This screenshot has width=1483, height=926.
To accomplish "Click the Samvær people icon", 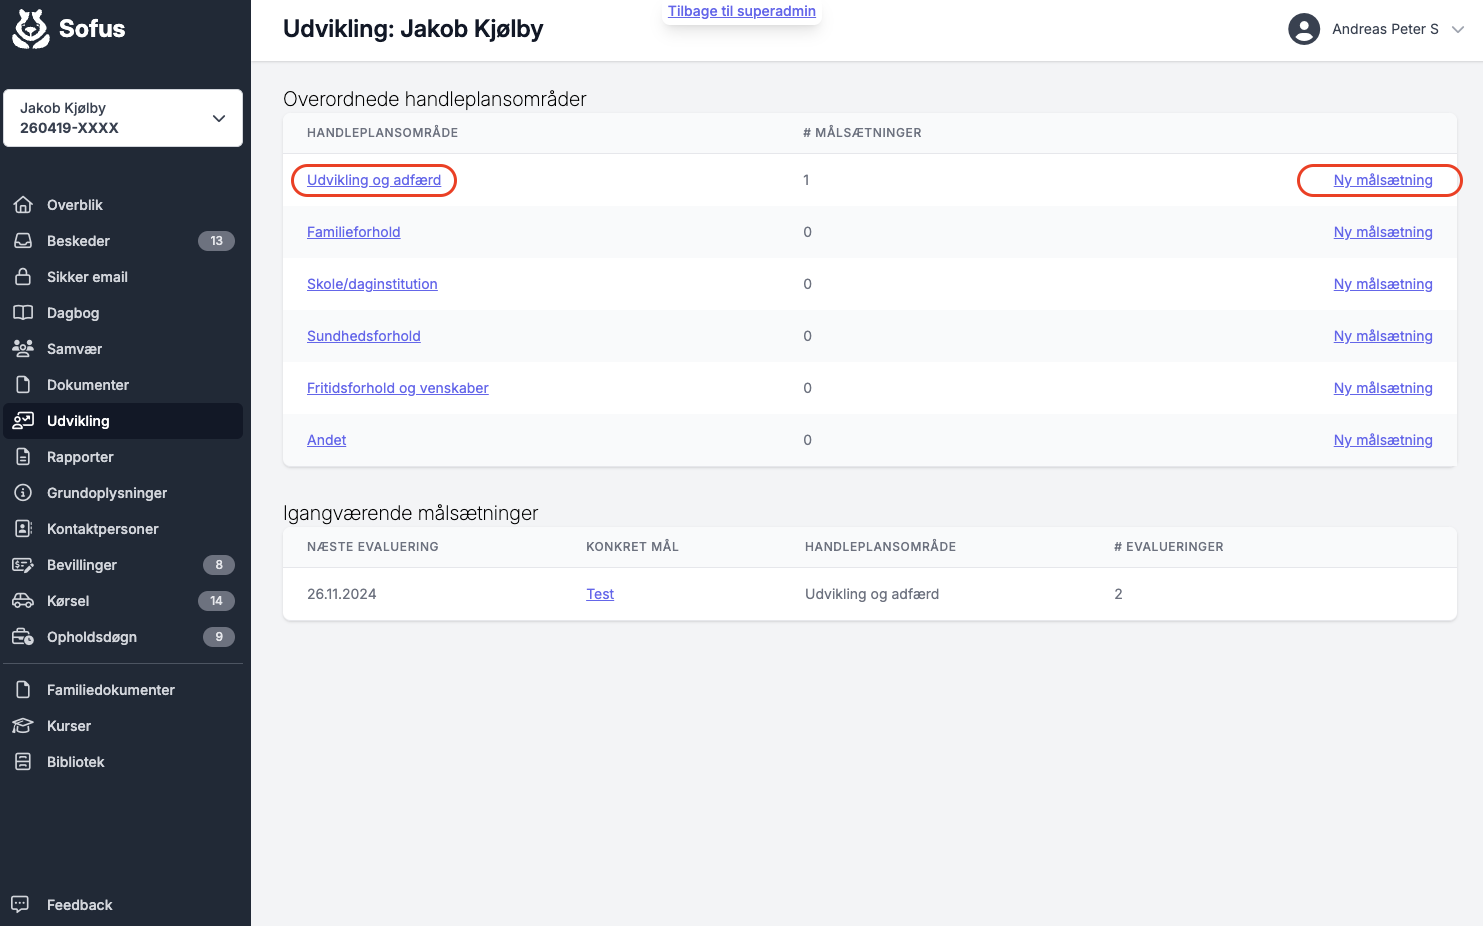I will 23,349.
